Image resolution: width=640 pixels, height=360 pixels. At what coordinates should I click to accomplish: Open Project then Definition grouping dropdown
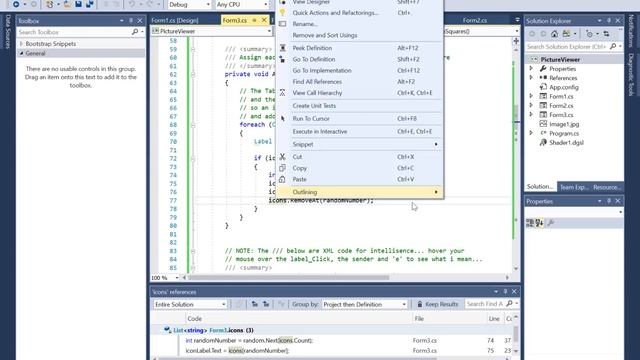(x=364, y=304)
